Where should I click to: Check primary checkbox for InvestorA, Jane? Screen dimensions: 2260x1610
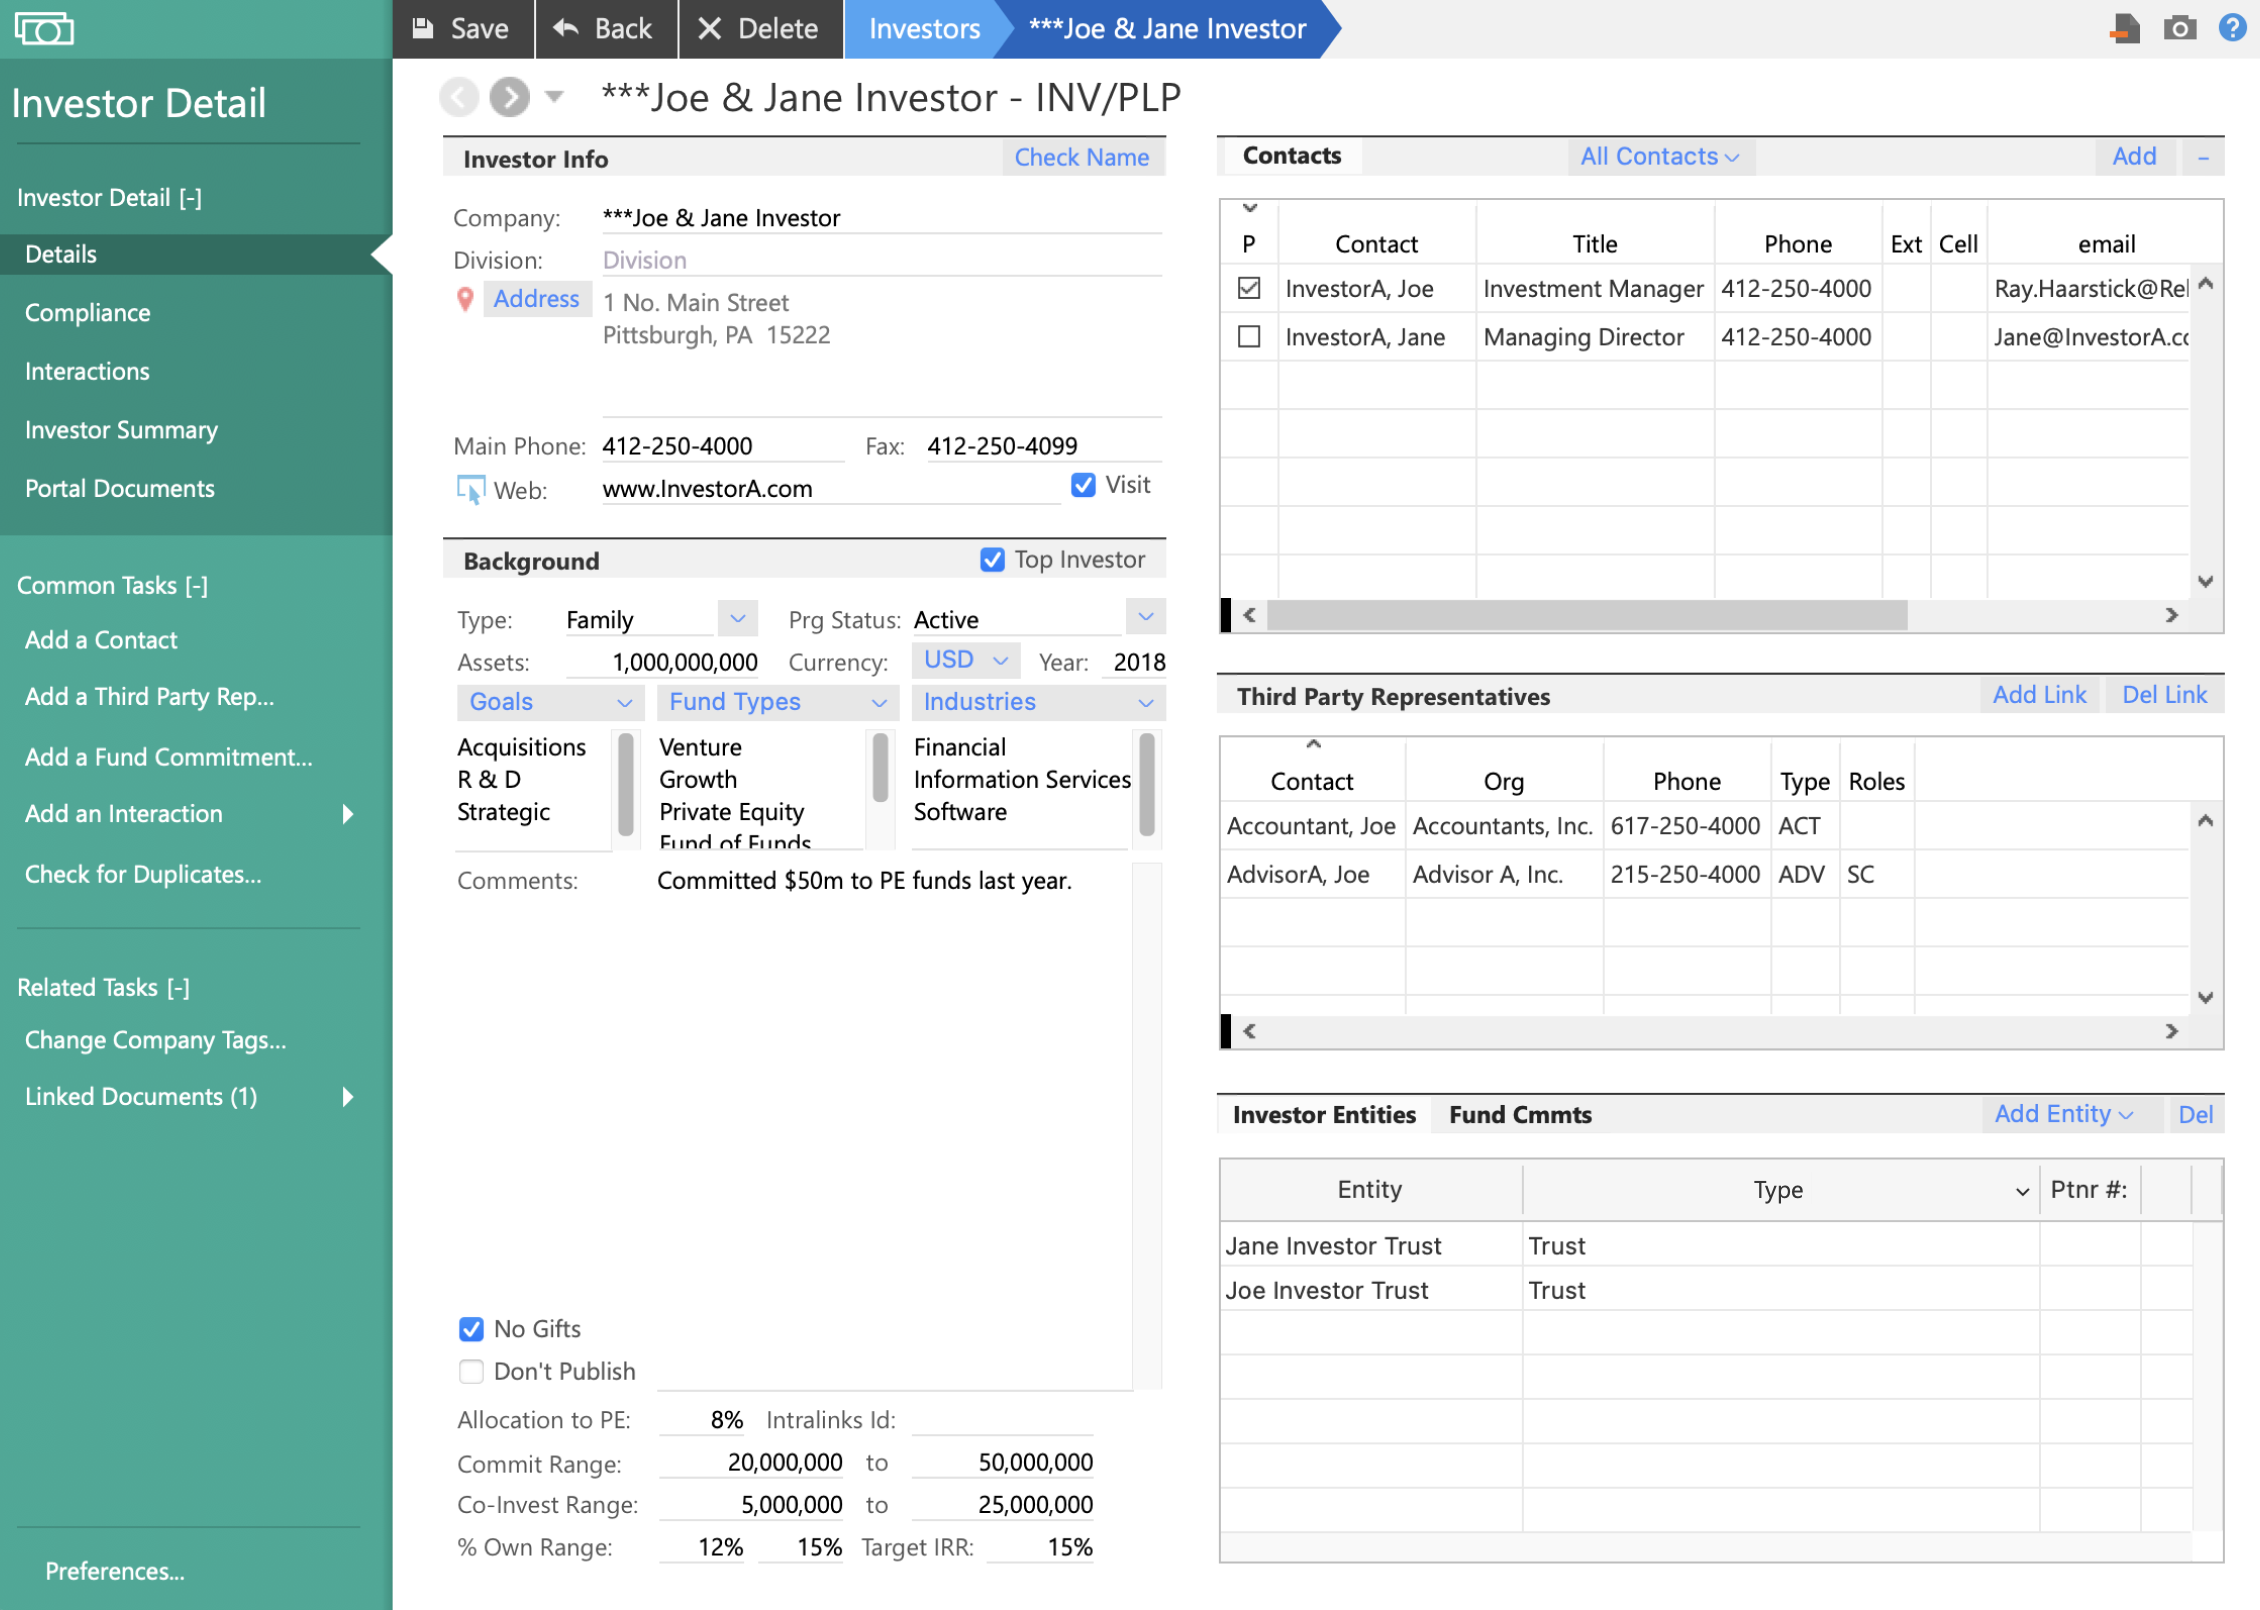coord(1249,337)
